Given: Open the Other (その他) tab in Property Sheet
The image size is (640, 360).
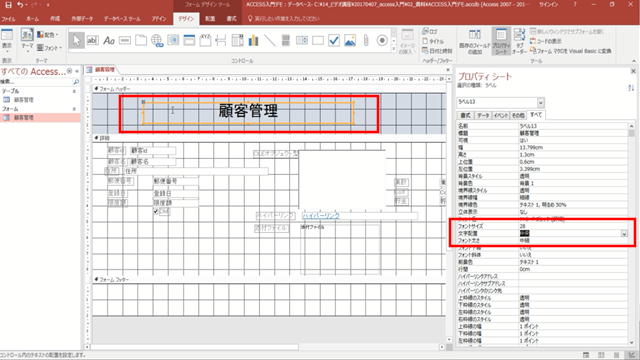Looking at the screenshot, I should [x=518, y=116].
